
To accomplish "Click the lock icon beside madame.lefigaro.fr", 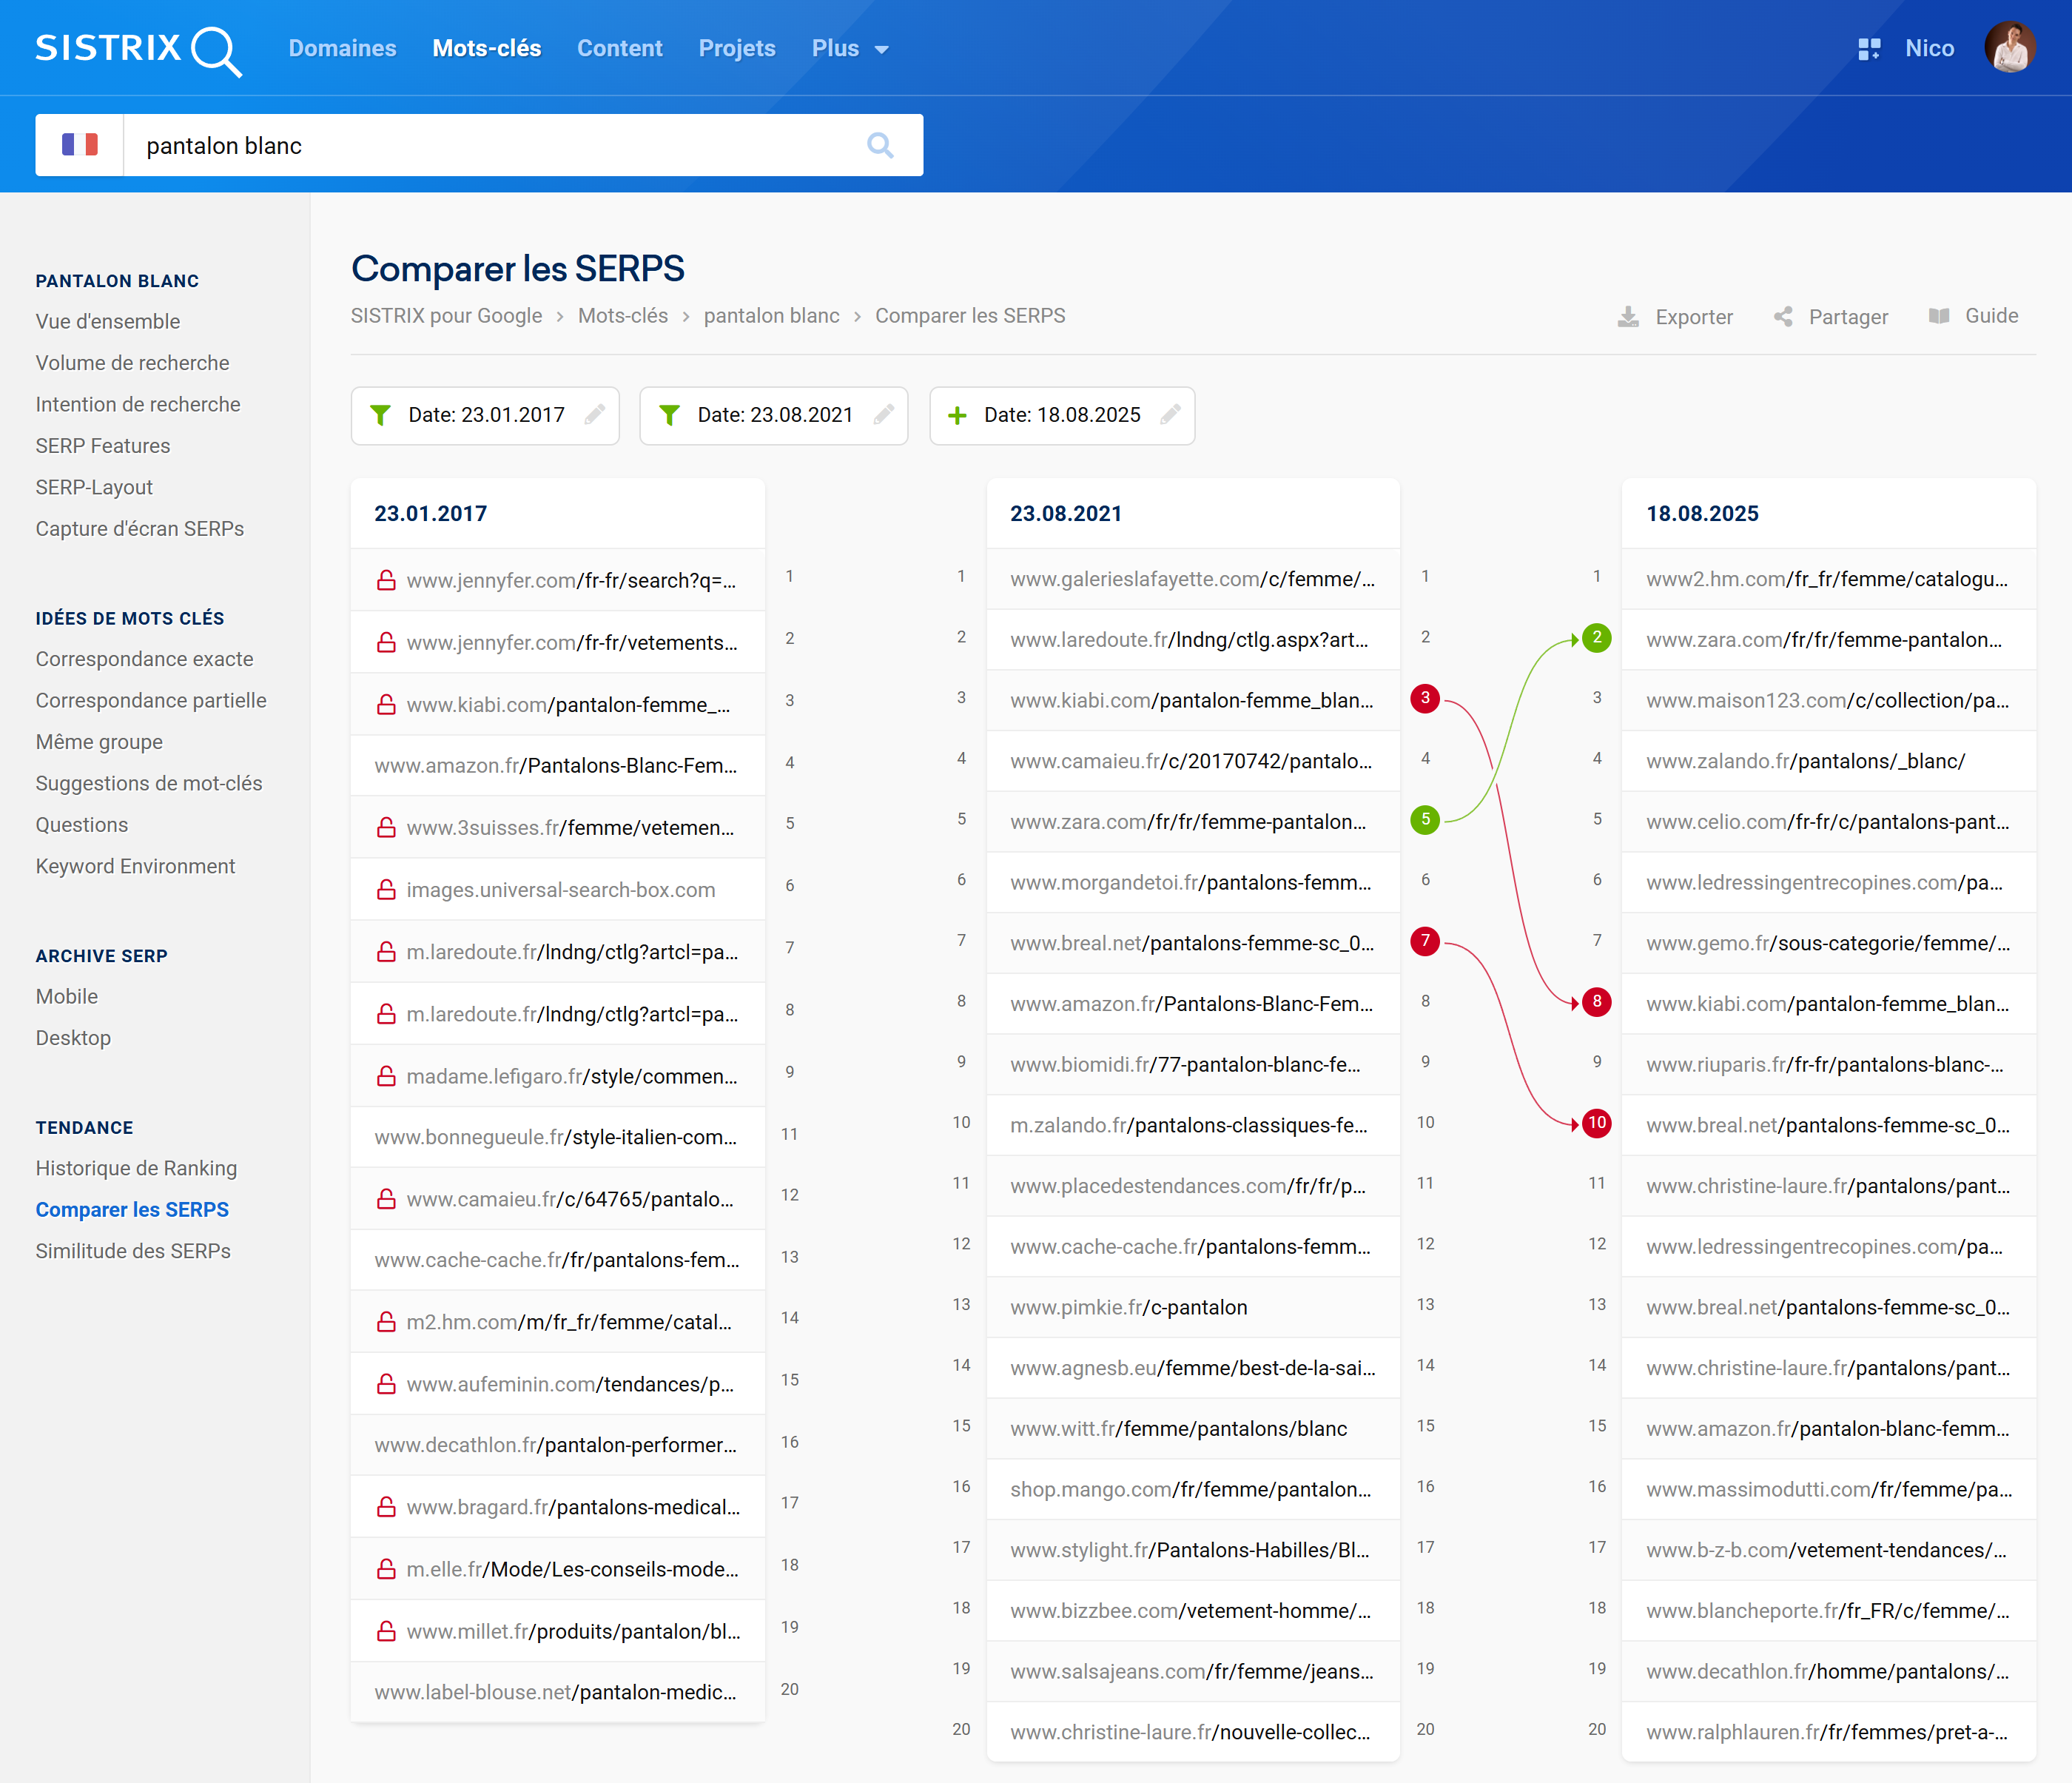I will pyautogui.click(x=386, y=1076).
